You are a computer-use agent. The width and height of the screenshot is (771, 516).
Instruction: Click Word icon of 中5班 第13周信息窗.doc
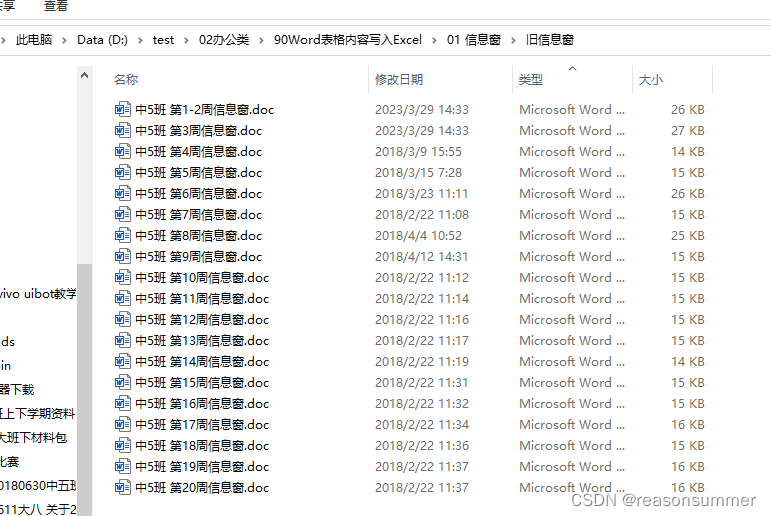122,340
